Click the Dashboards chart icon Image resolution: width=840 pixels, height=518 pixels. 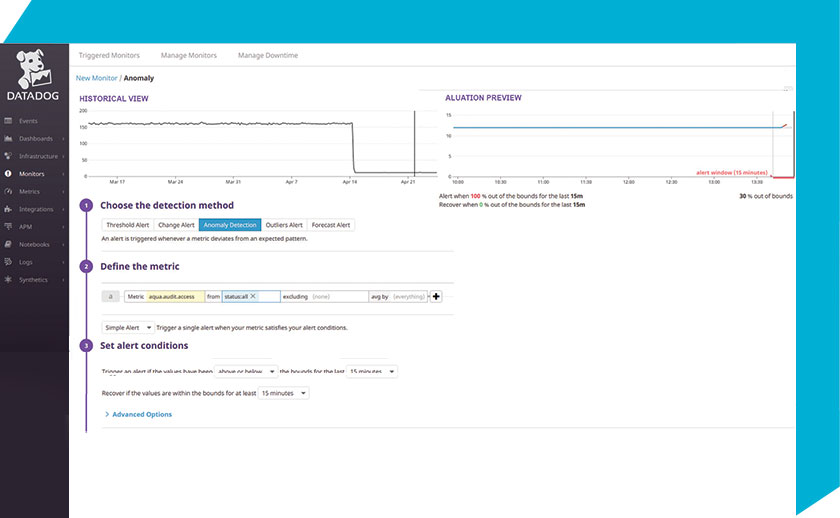pyautogui.click(x=8, y=139)
